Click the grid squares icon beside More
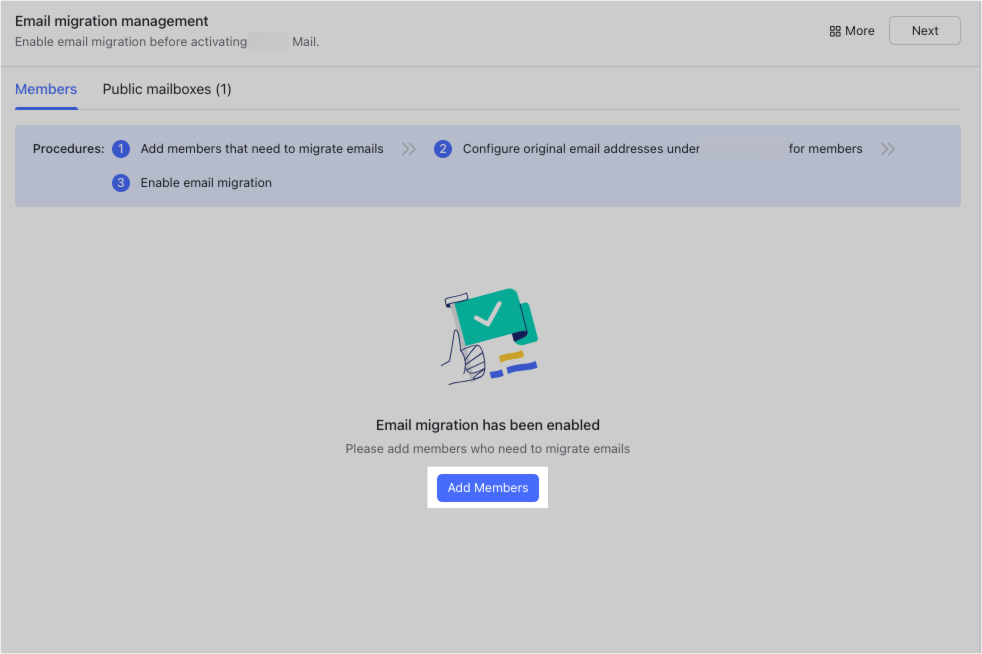Viewport: 982px width, 654px height. pos(834,30)
